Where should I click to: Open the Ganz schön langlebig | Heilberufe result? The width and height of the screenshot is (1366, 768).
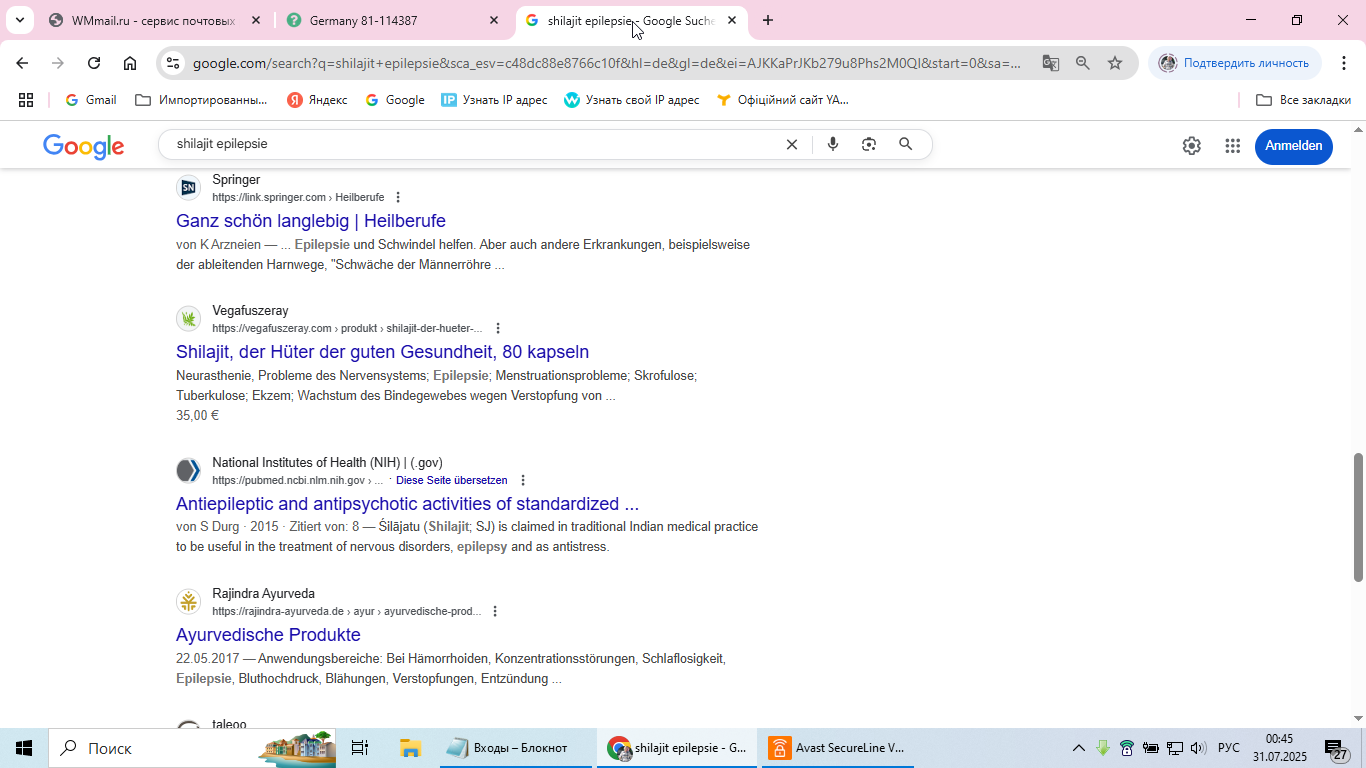(311, 221)
